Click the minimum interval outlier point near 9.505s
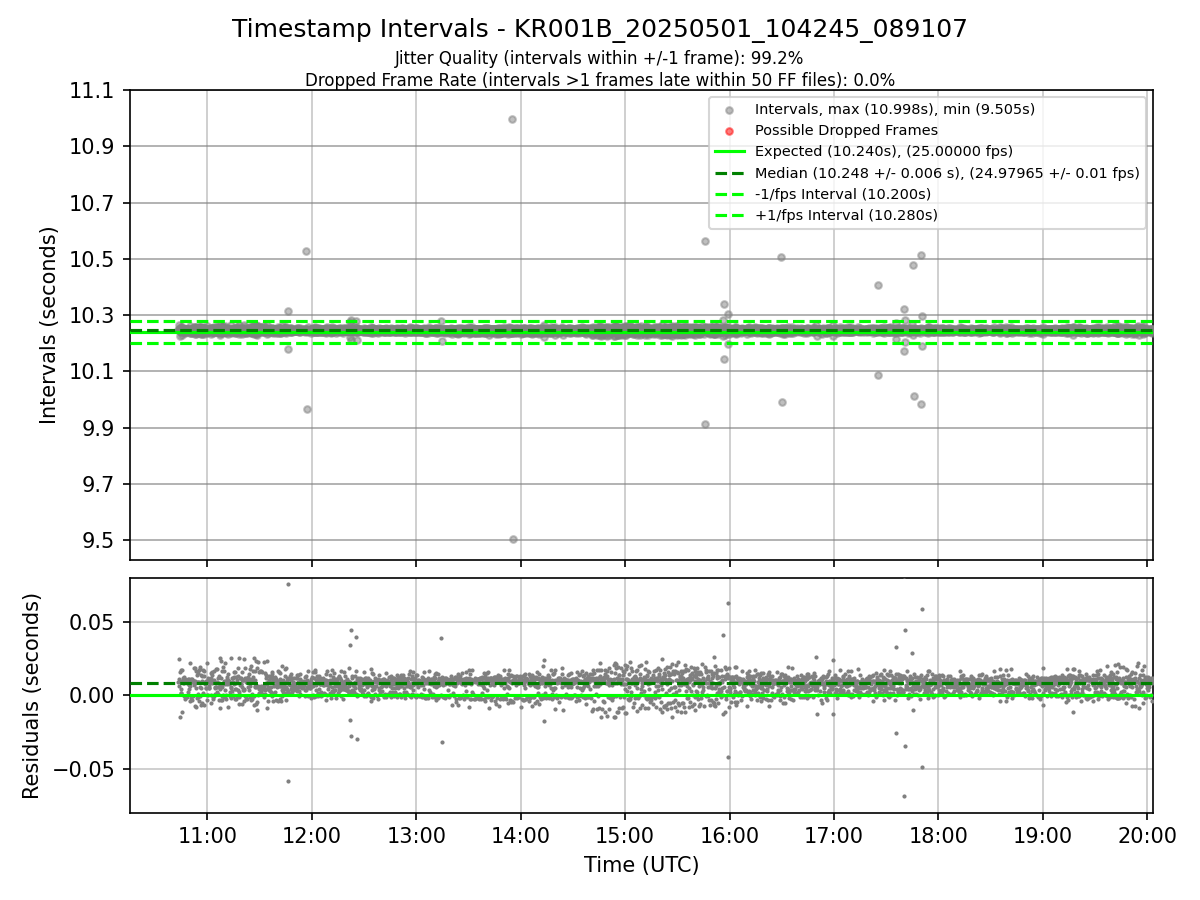This screenshot has width=1200, height=900. pyautogui.click(x=513, y=539)
